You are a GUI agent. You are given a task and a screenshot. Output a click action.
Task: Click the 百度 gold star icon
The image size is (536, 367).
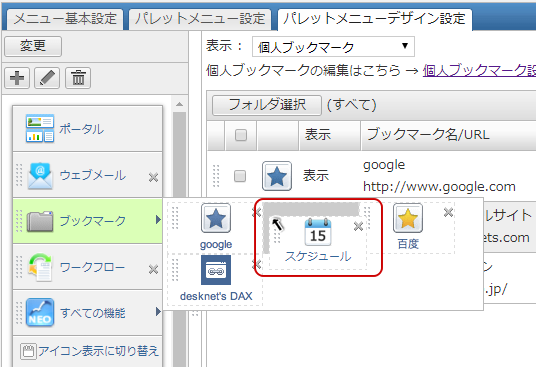tap(408, 218)
